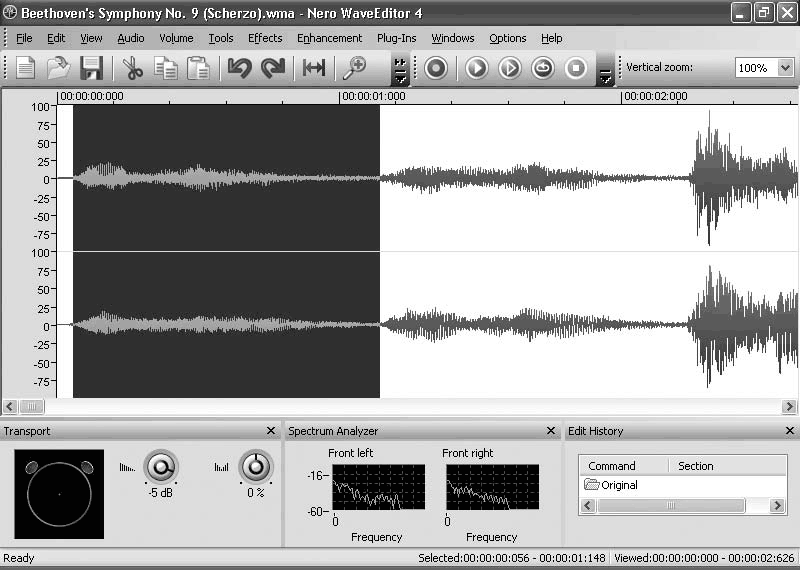Select the Original entry in Edit History
The width and height of the screenshot is (800, 570).
(x=619, y=485)
